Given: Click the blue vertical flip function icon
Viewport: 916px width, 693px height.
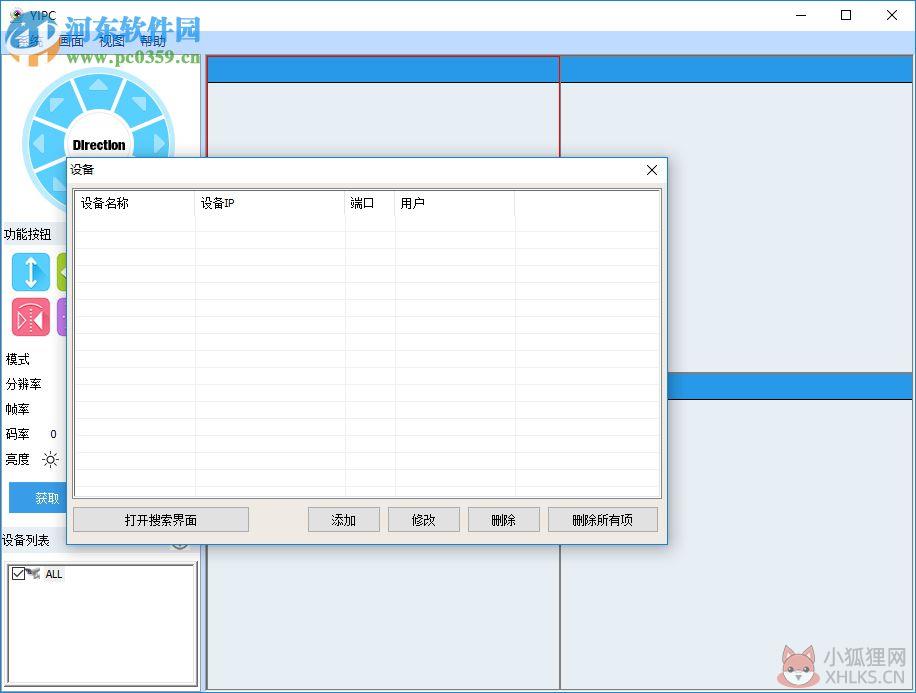Looking at the screenshot, I should tap(31, 272).
